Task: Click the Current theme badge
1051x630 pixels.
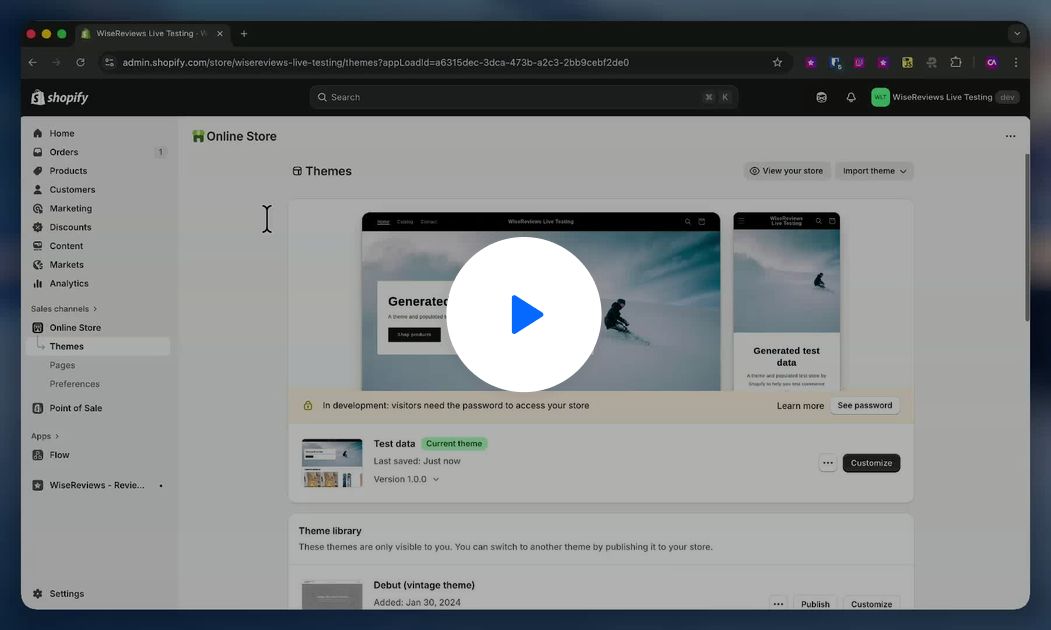Action: point(454,444)
